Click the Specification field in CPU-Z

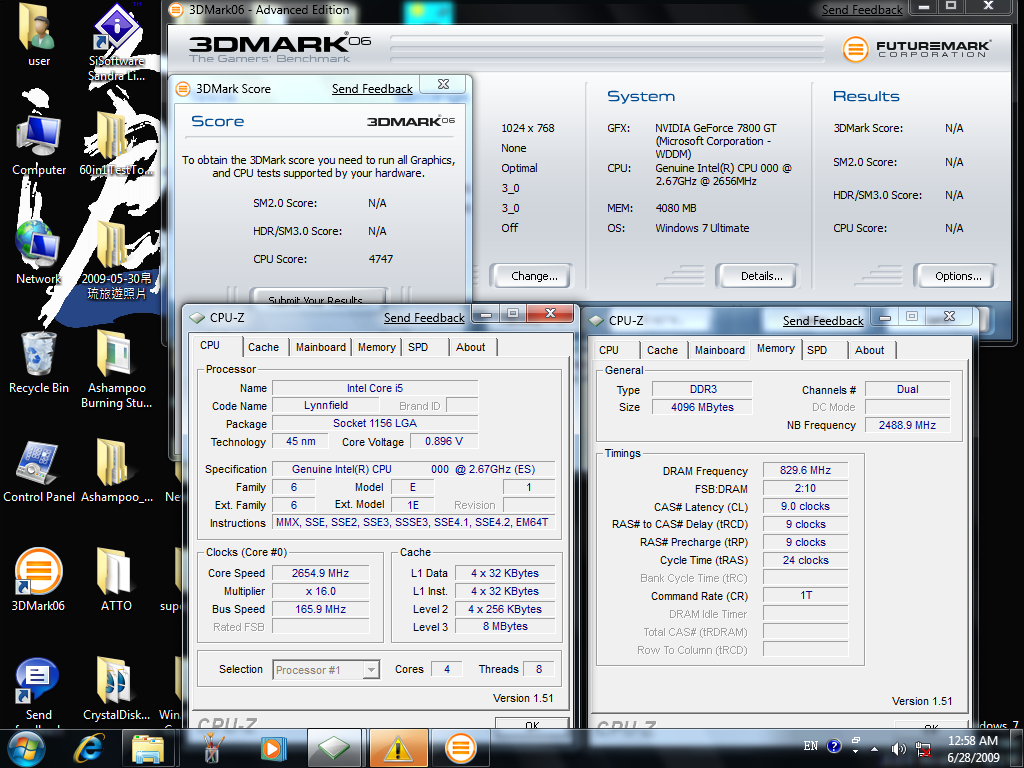413,469
